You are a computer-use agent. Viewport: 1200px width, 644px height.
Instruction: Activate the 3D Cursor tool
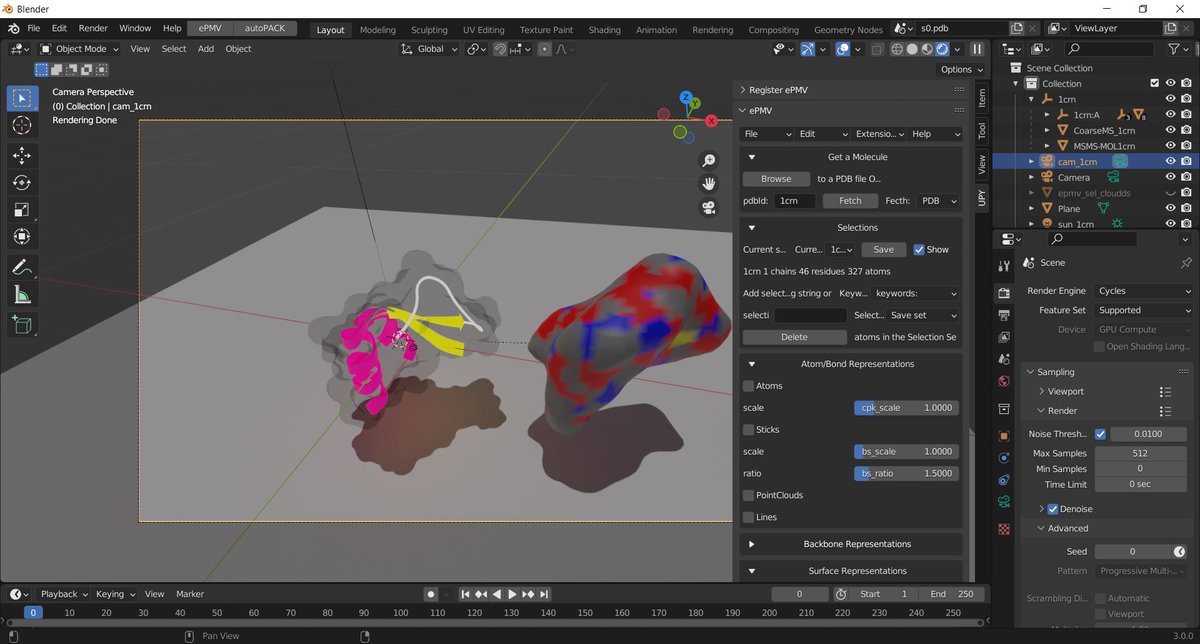pos(22,125)
